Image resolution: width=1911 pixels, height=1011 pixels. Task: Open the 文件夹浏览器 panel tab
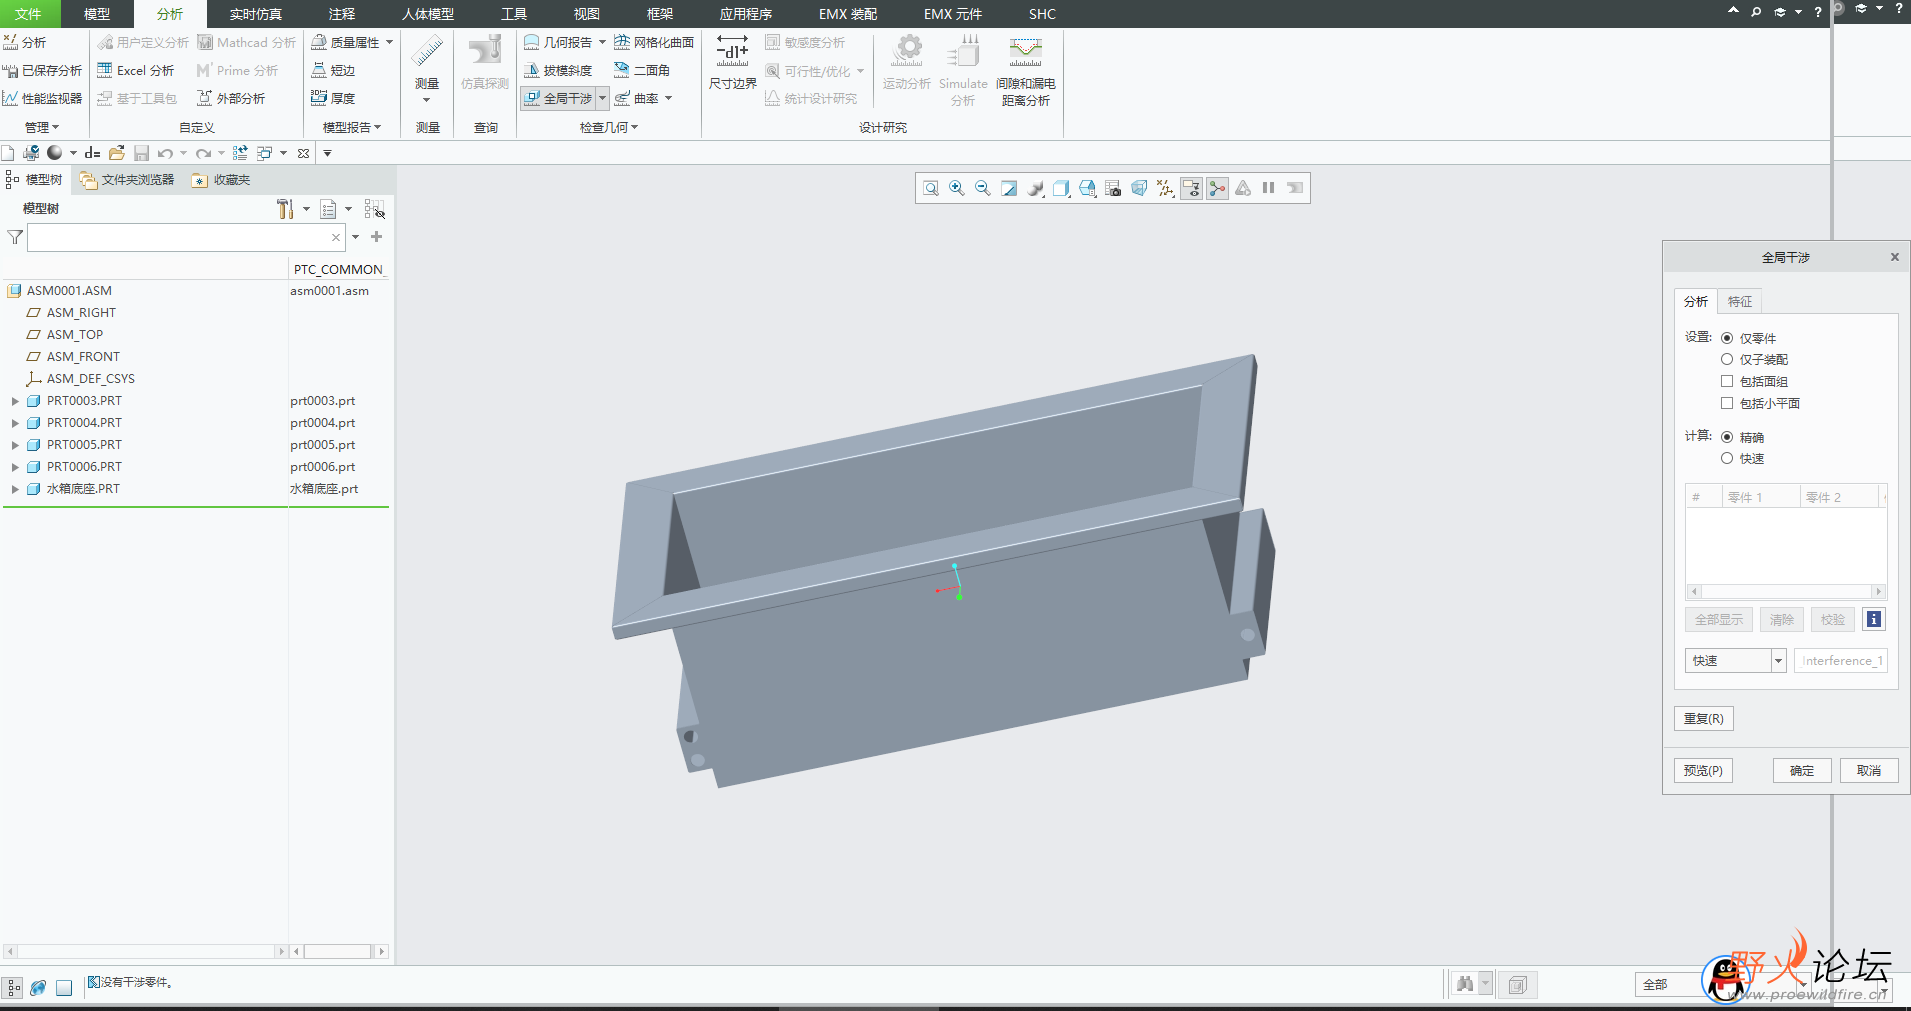click(x=127, y=180)
